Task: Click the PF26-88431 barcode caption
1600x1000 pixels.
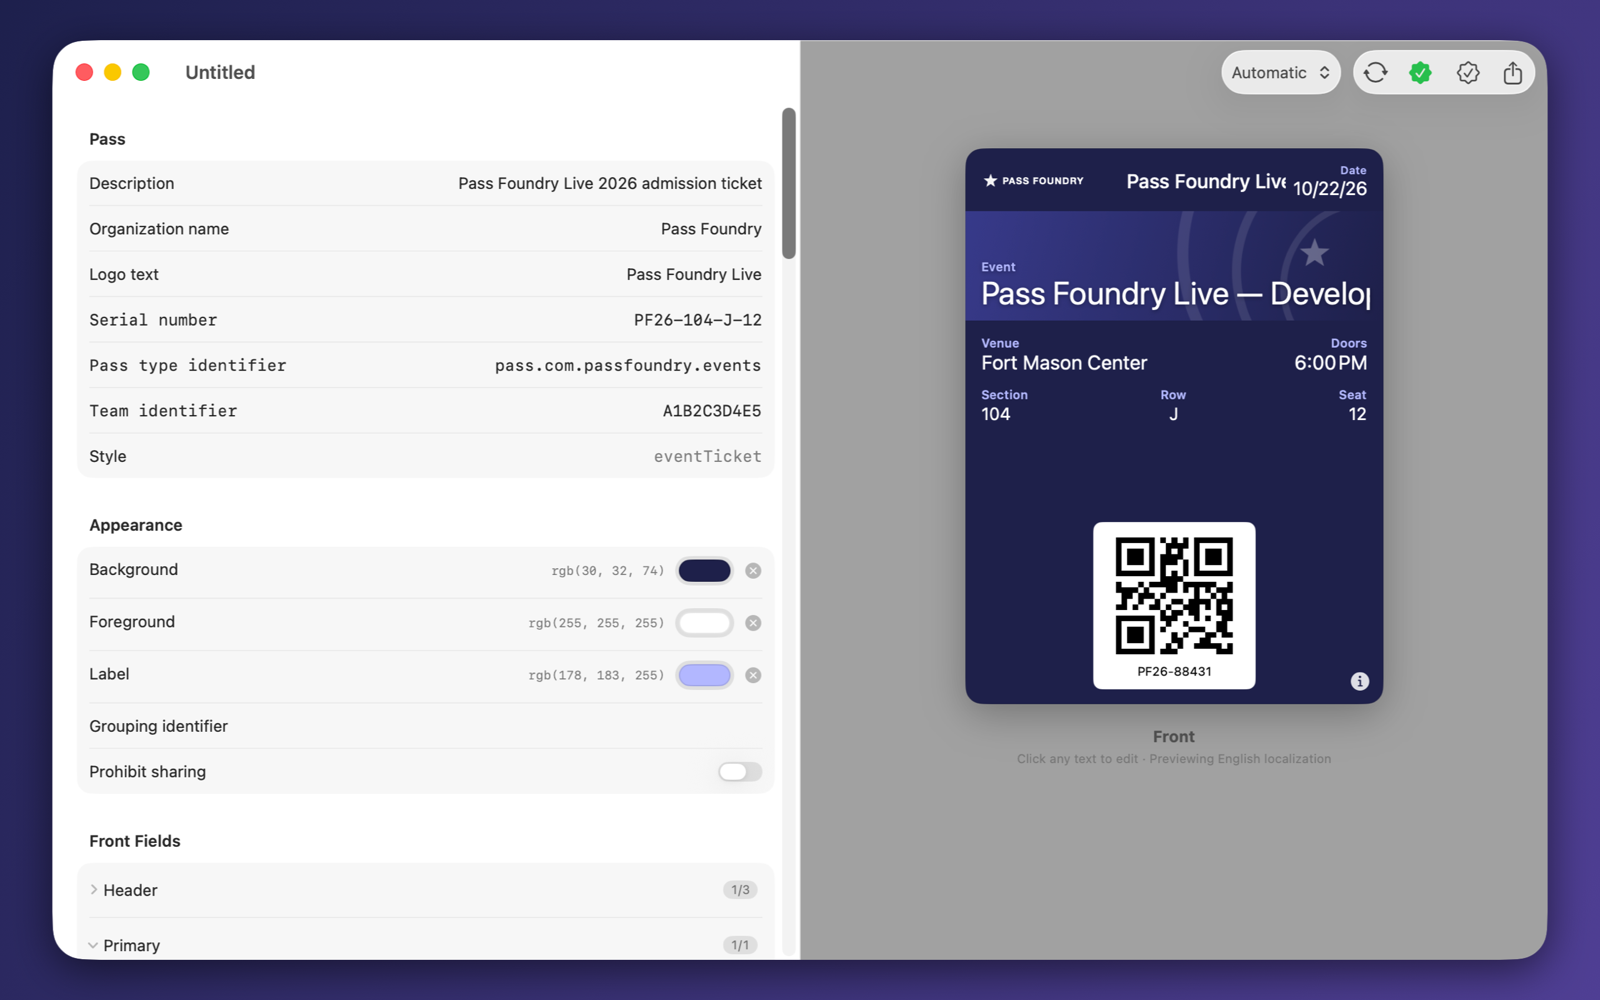Action: tap(1174, 672)
